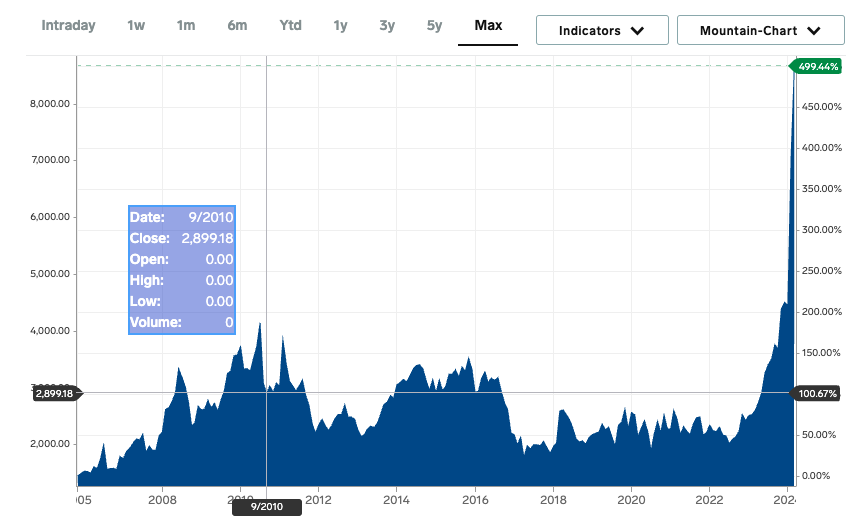Select the 1w time range

pyautogui.click(x=136, y=25)
